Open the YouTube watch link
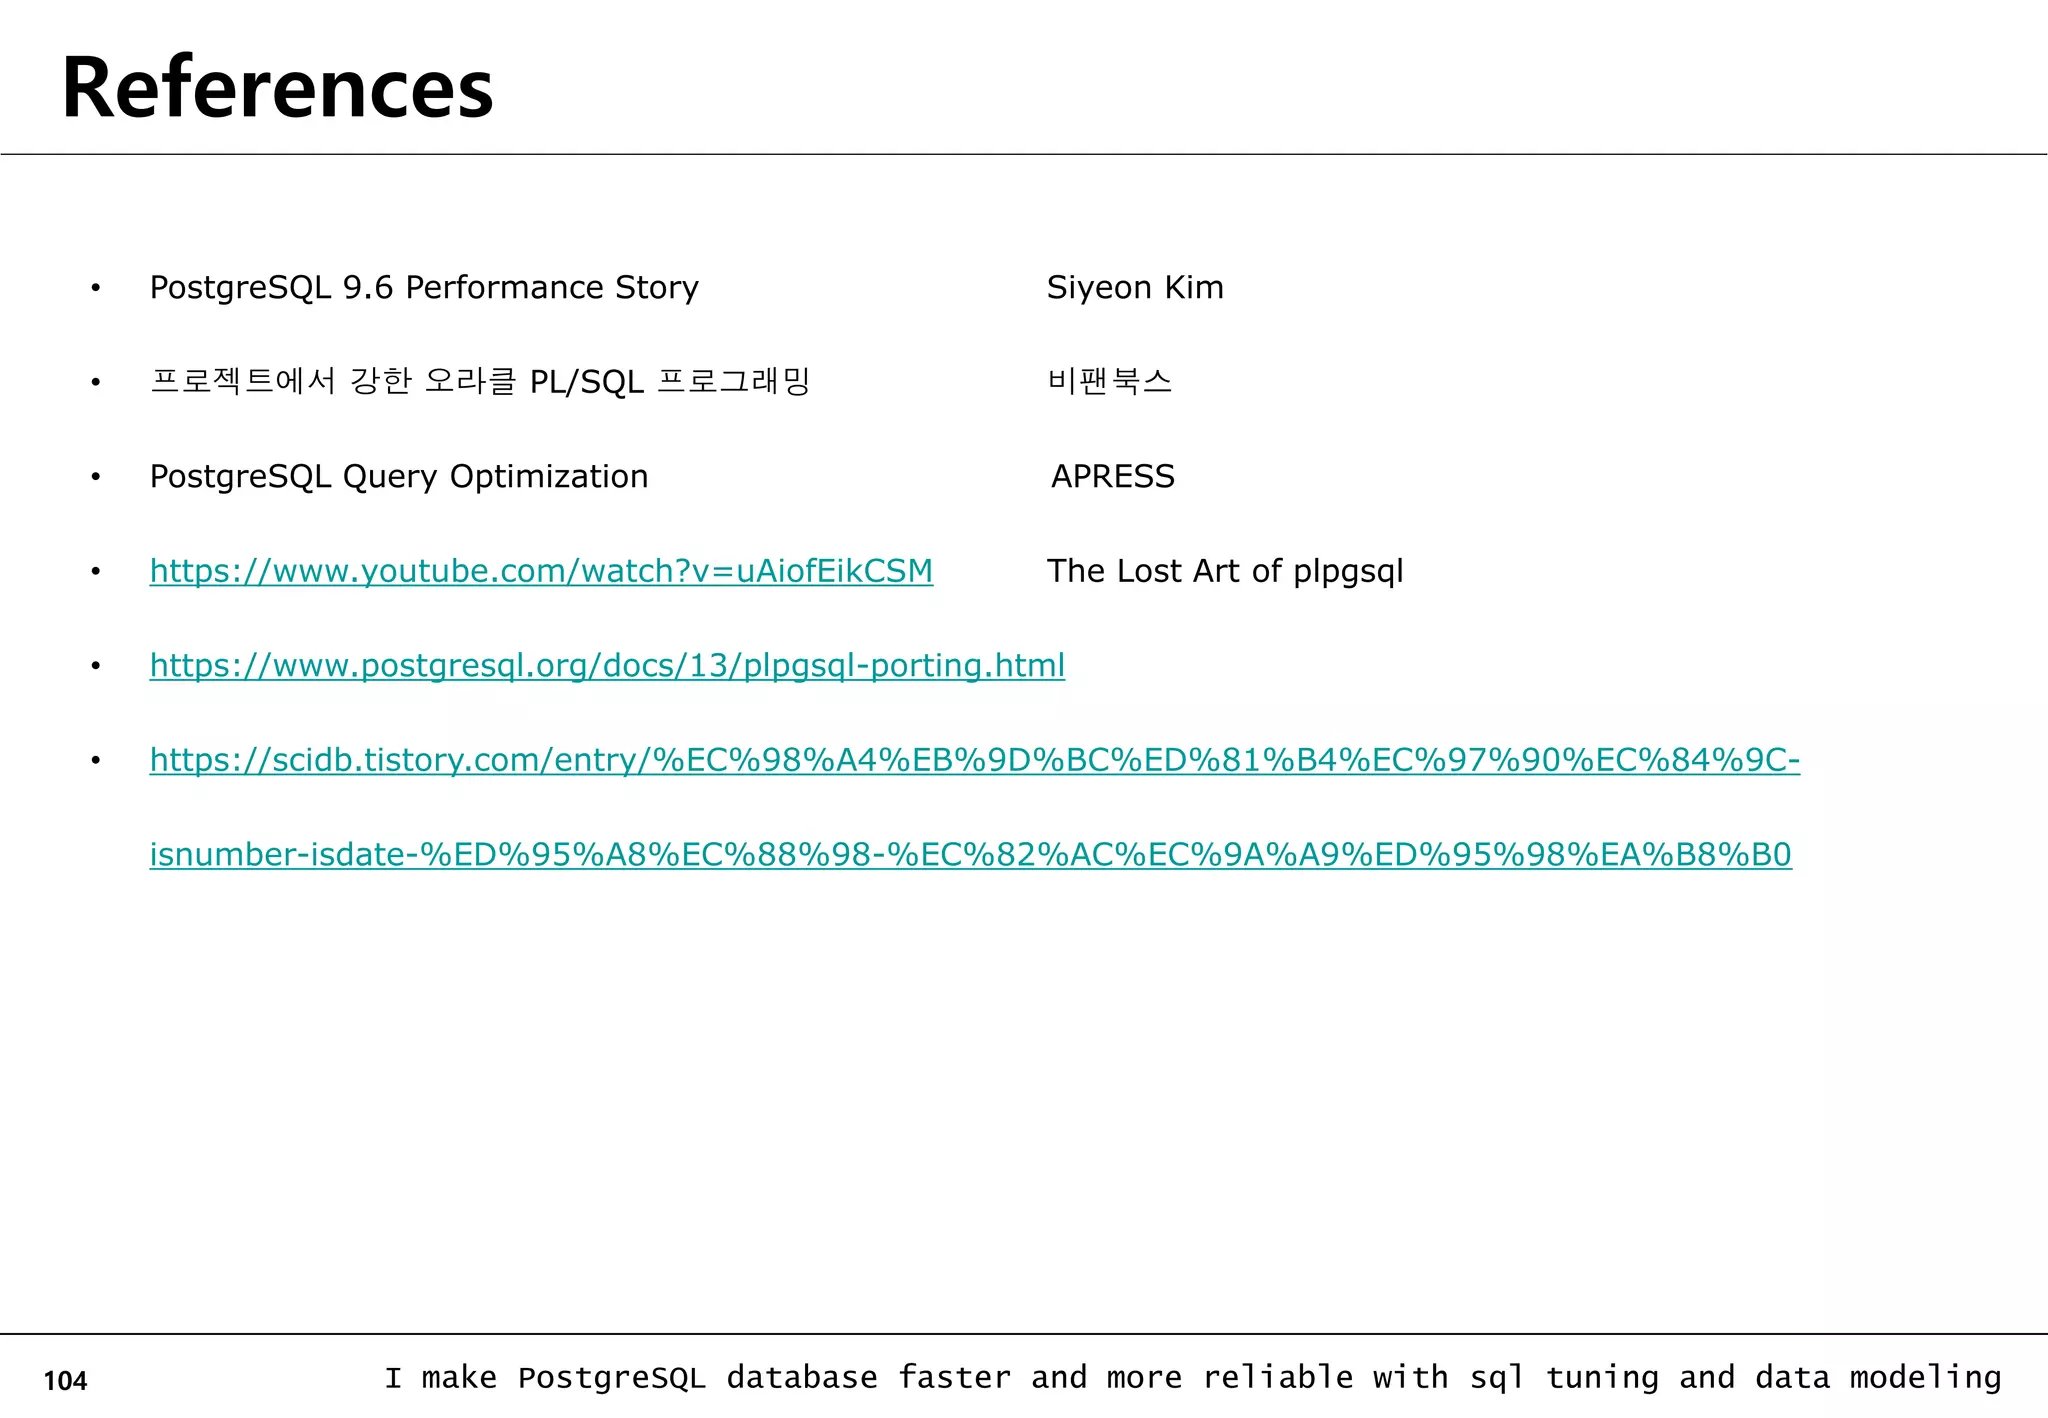Screen dimensions: 2048x1418 pyautogui.click(x=541, y=571)
